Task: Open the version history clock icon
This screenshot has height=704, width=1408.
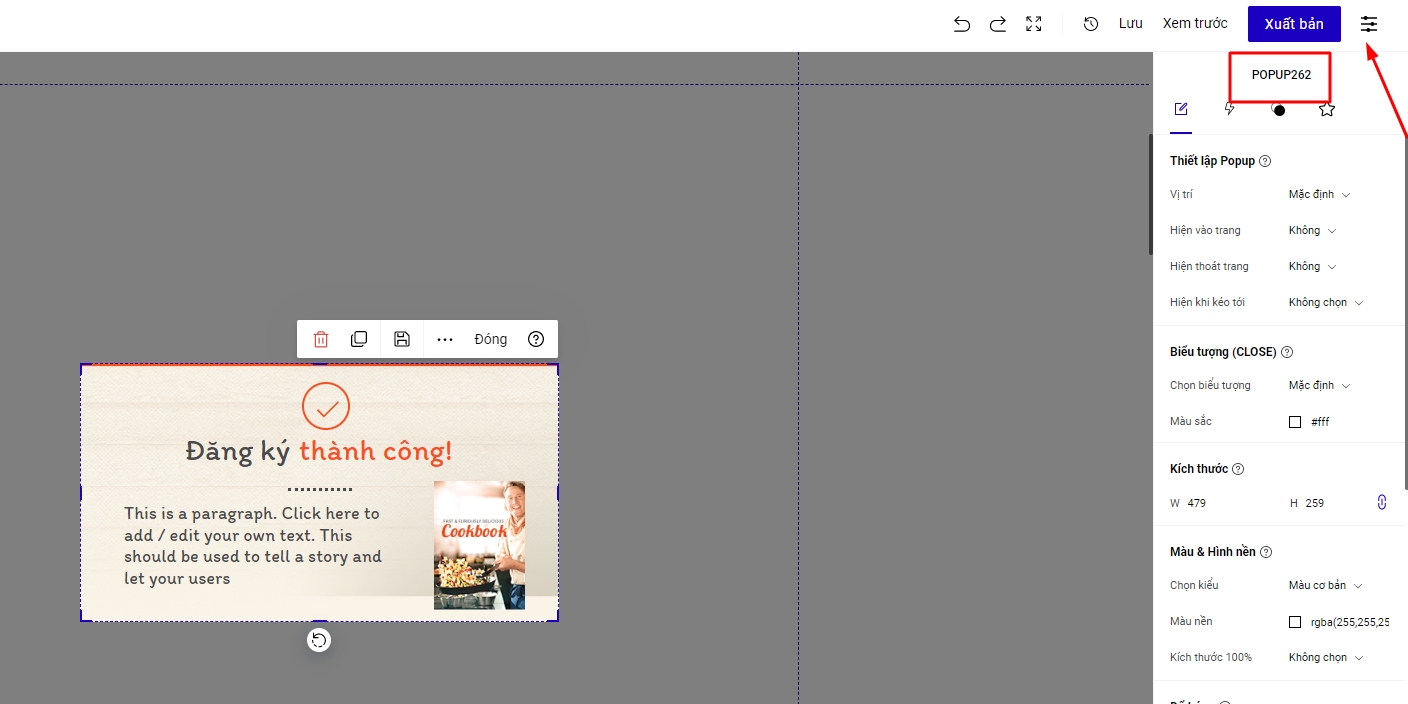Action: point(1091,24)
